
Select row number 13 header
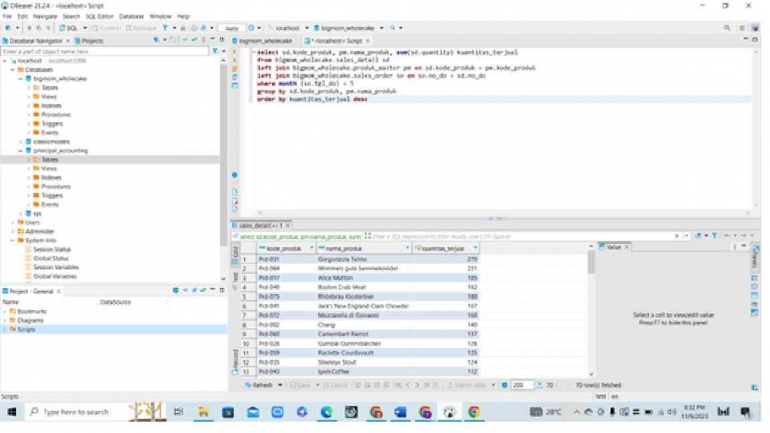246,372
